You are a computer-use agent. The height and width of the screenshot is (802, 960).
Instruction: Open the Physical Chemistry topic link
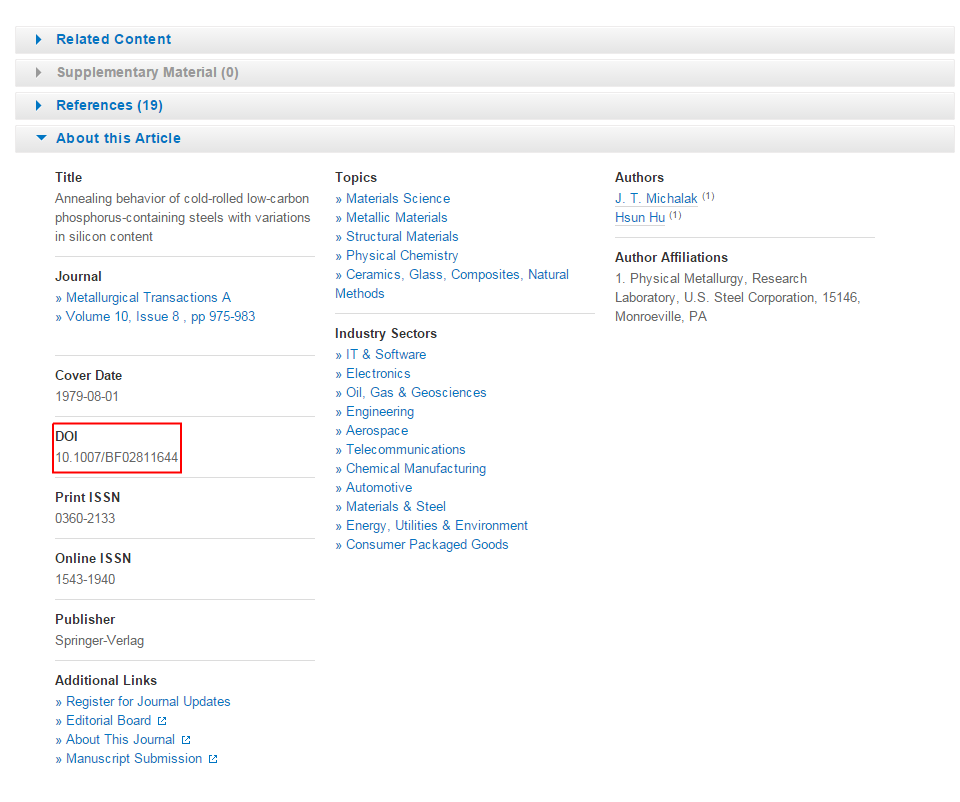click(x=402, y=255)
